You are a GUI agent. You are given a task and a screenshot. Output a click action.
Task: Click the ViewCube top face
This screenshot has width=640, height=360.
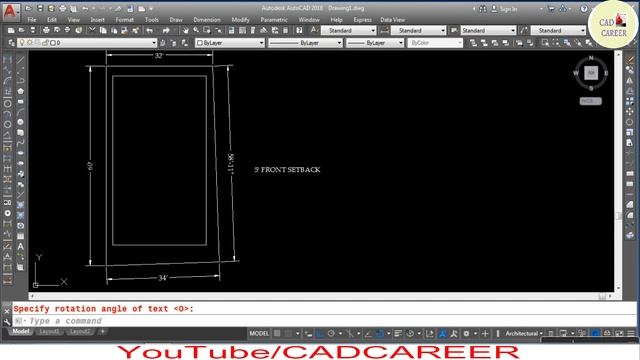[591, 73]
